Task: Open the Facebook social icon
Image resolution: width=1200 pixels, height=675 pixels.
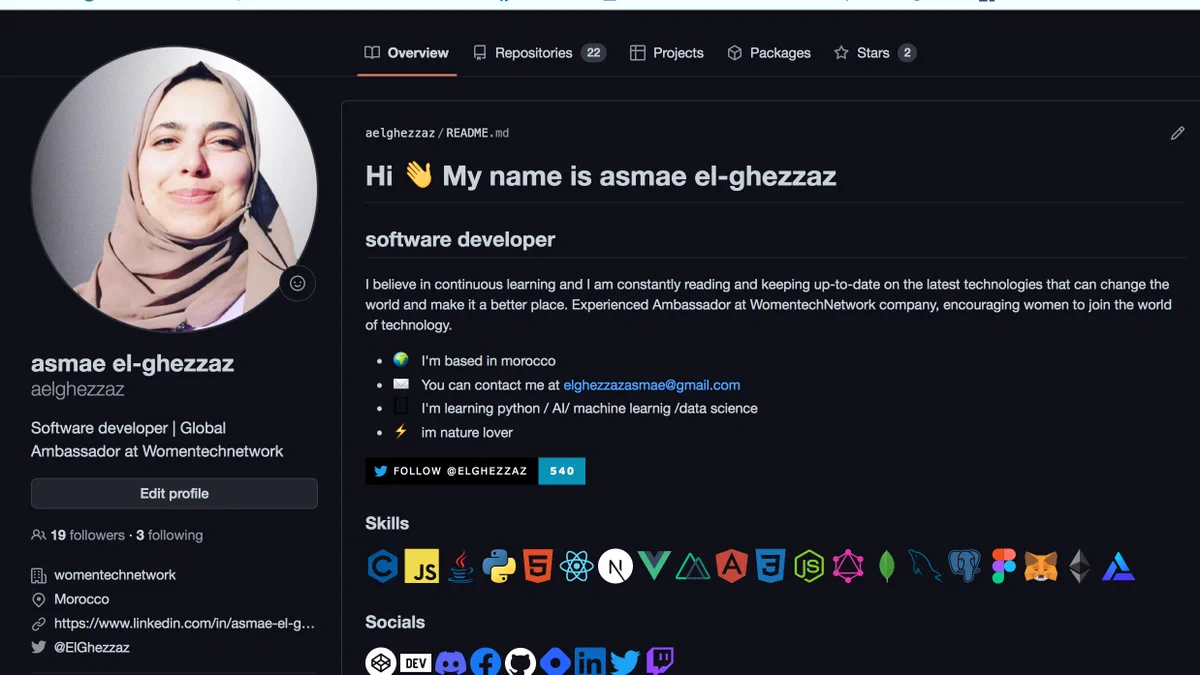Action: pyautogui.click(x=485, y=662)
